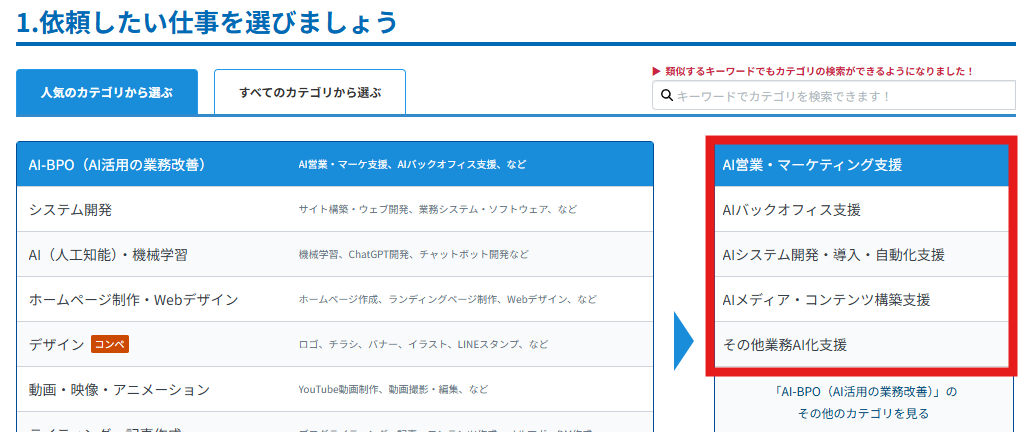
Task: Pick the ホームページ制作・Webデザイン category
Action: (x=133, y=299)
